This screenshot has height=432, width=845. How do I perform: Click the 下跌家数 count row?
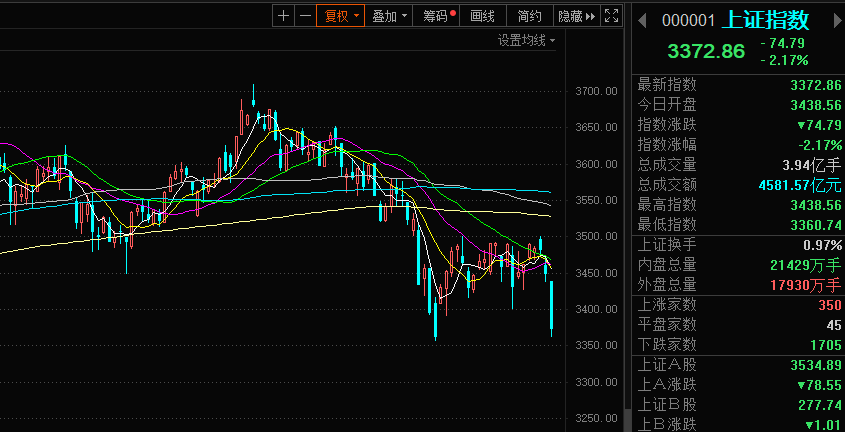click(738, 344)
